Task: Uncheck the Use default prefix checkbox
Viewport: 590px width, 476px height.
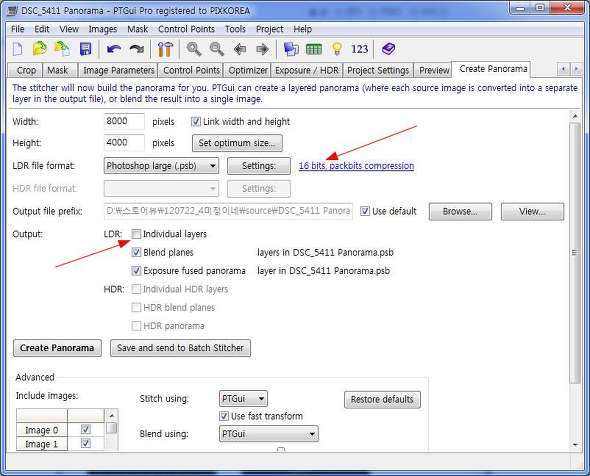Action: click(x=365, y=211)
